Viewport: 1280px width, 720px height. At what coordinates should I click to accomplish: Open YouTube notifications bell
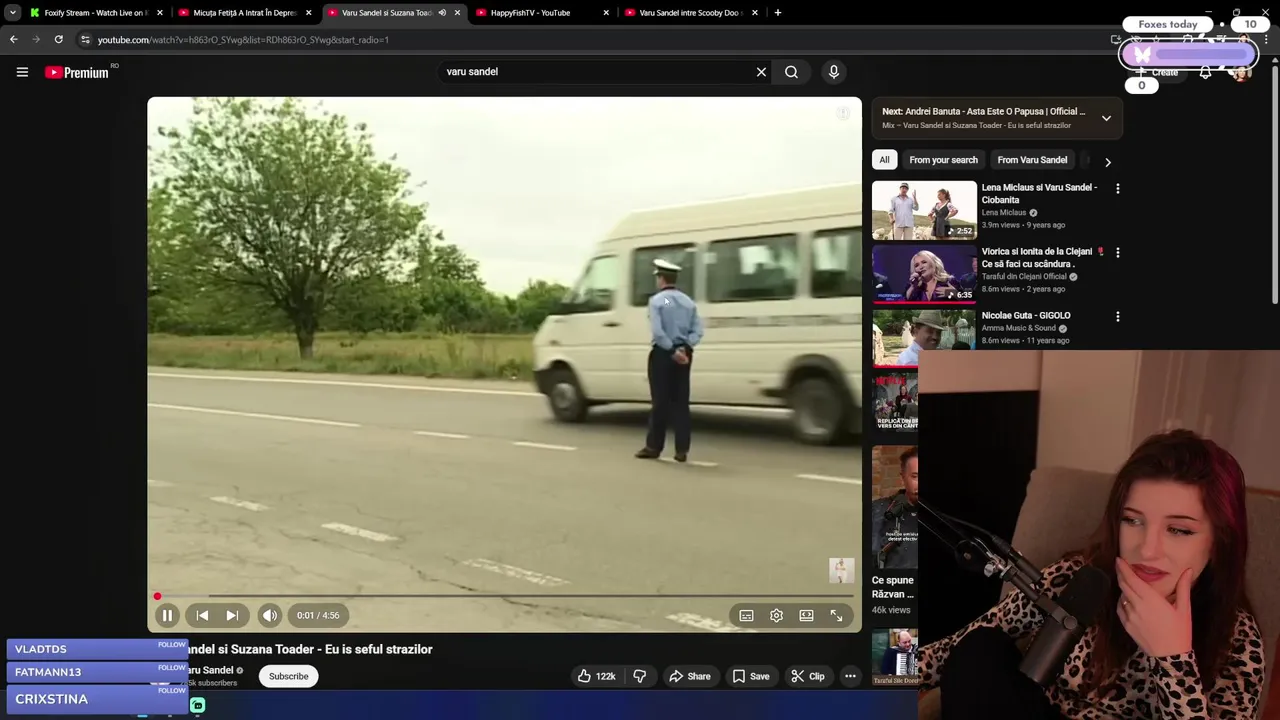pyautogui.click(x=1205, y=72)
